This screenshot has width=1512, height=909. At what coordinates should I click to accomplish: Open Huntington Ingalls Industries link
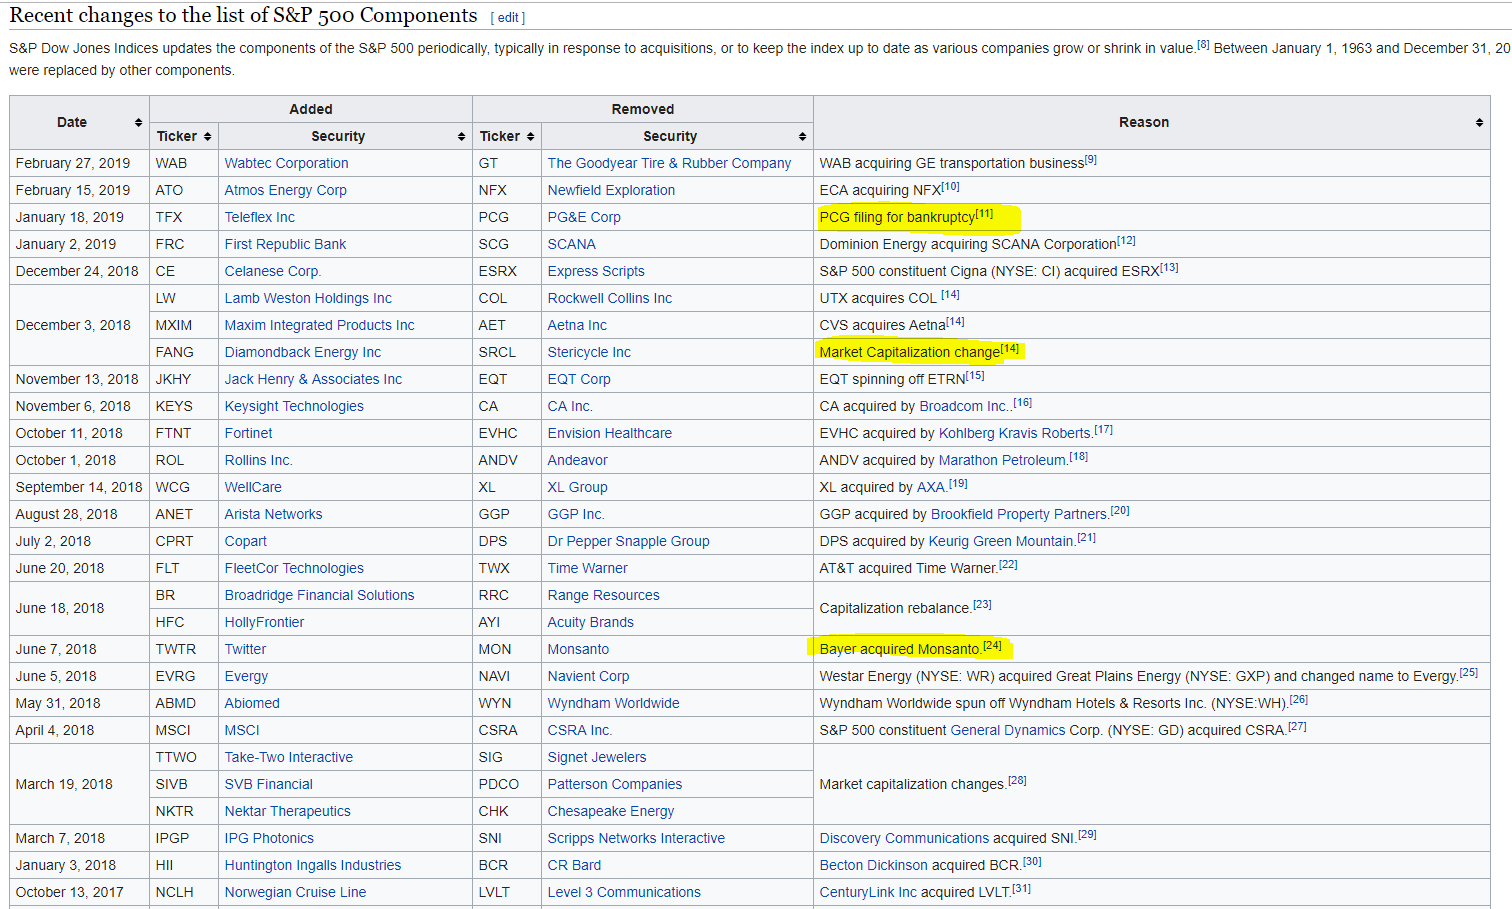(312, 865)
